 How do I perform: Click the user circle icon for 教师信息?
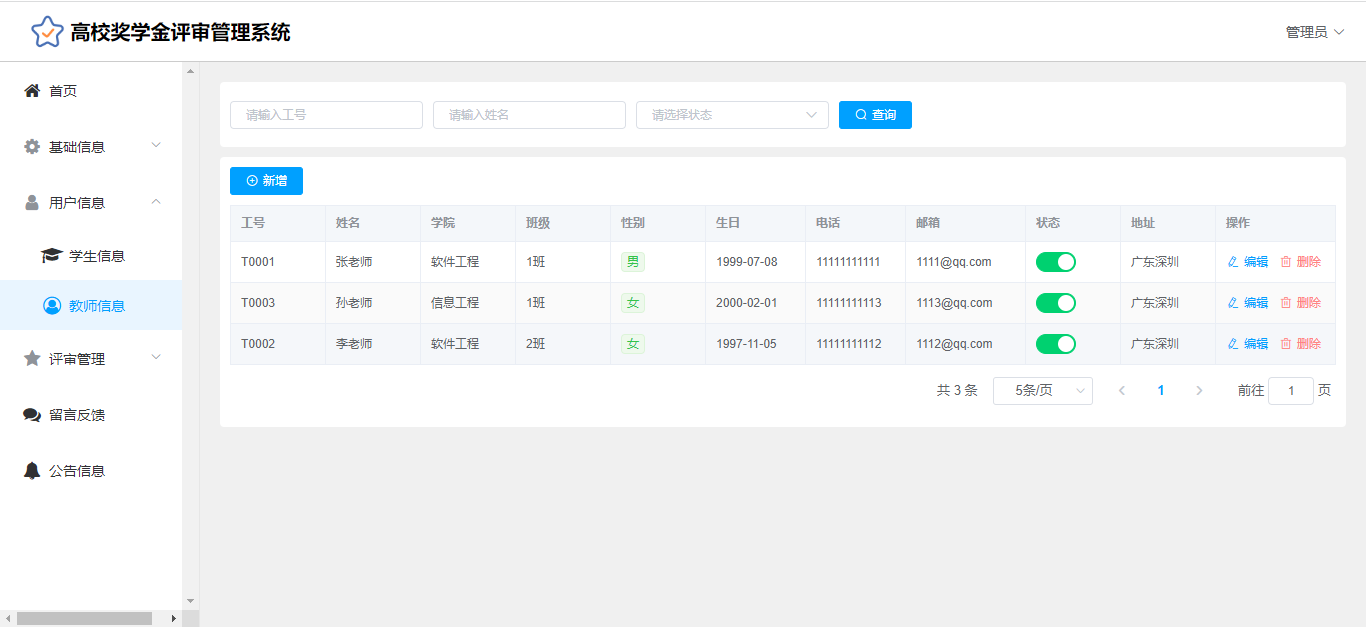point(52,306)
